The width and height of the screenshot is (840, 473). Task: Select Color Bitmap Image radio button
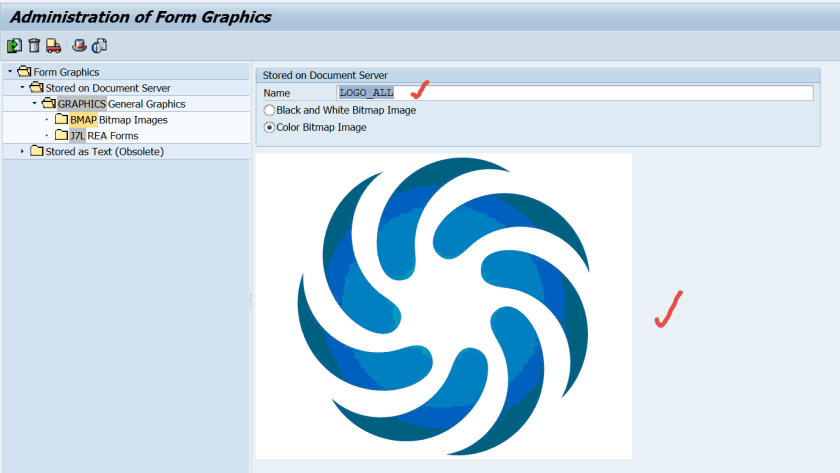(x=269, y=127)
